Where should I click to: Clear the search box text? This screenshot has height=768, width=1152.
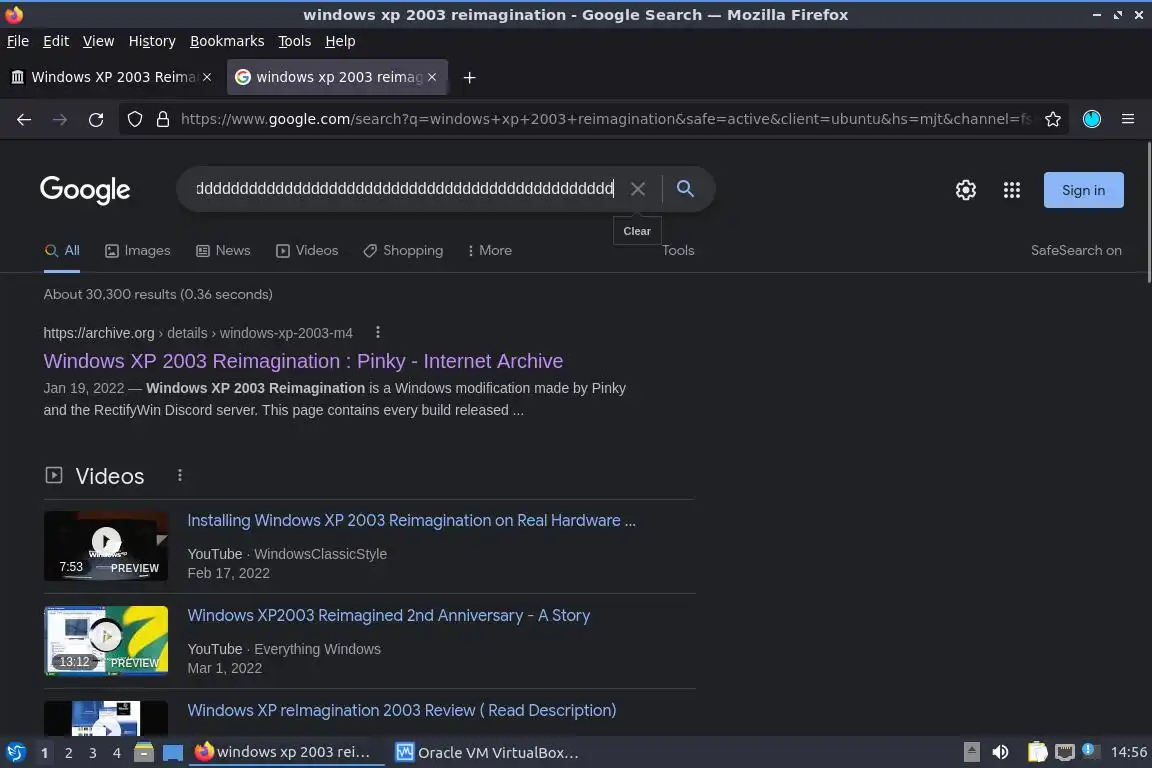638,189
